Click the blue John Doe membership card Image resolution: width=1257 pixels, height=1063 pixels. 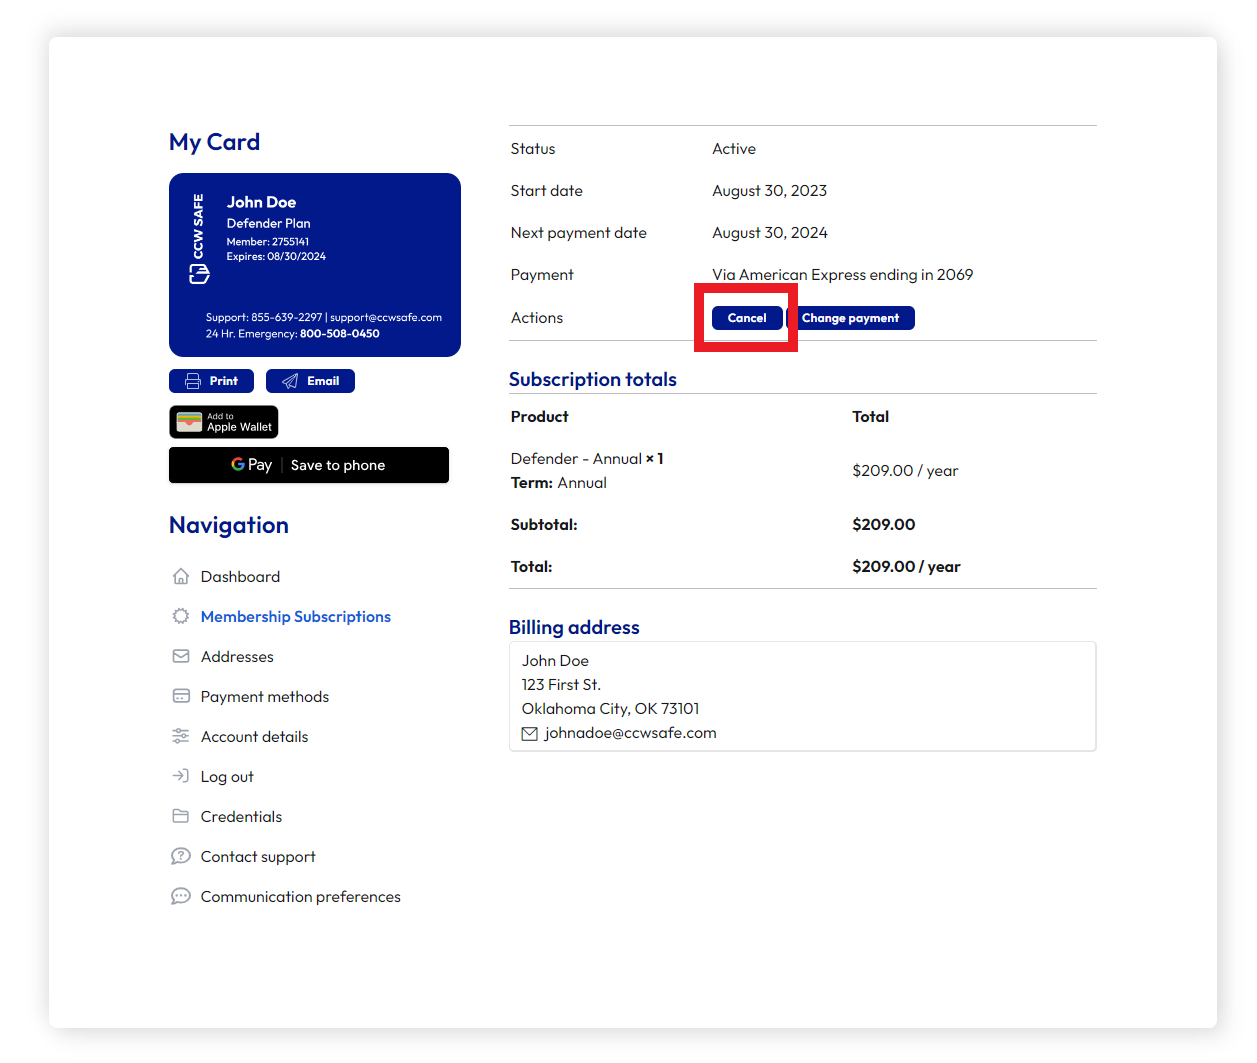point(315,265)
